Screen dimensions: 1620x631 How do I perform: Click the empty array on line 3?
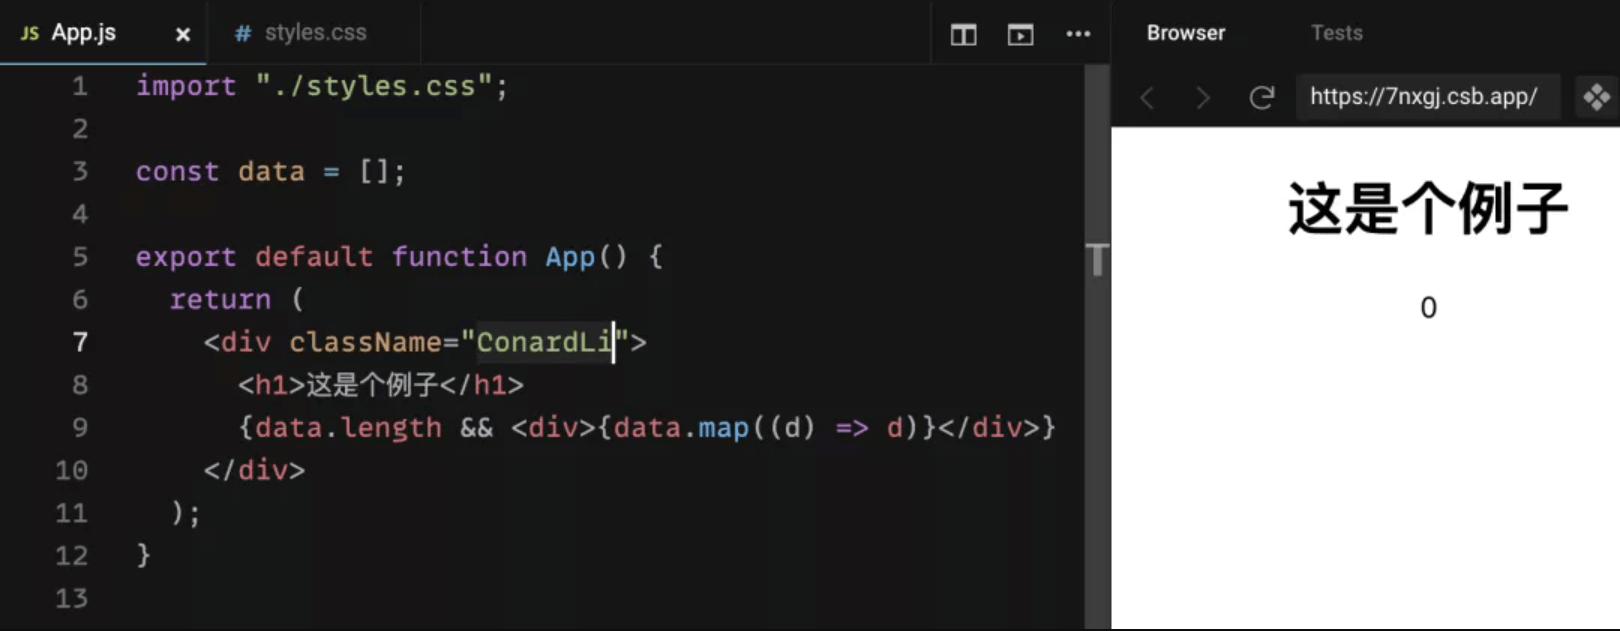tap(374, 172)
